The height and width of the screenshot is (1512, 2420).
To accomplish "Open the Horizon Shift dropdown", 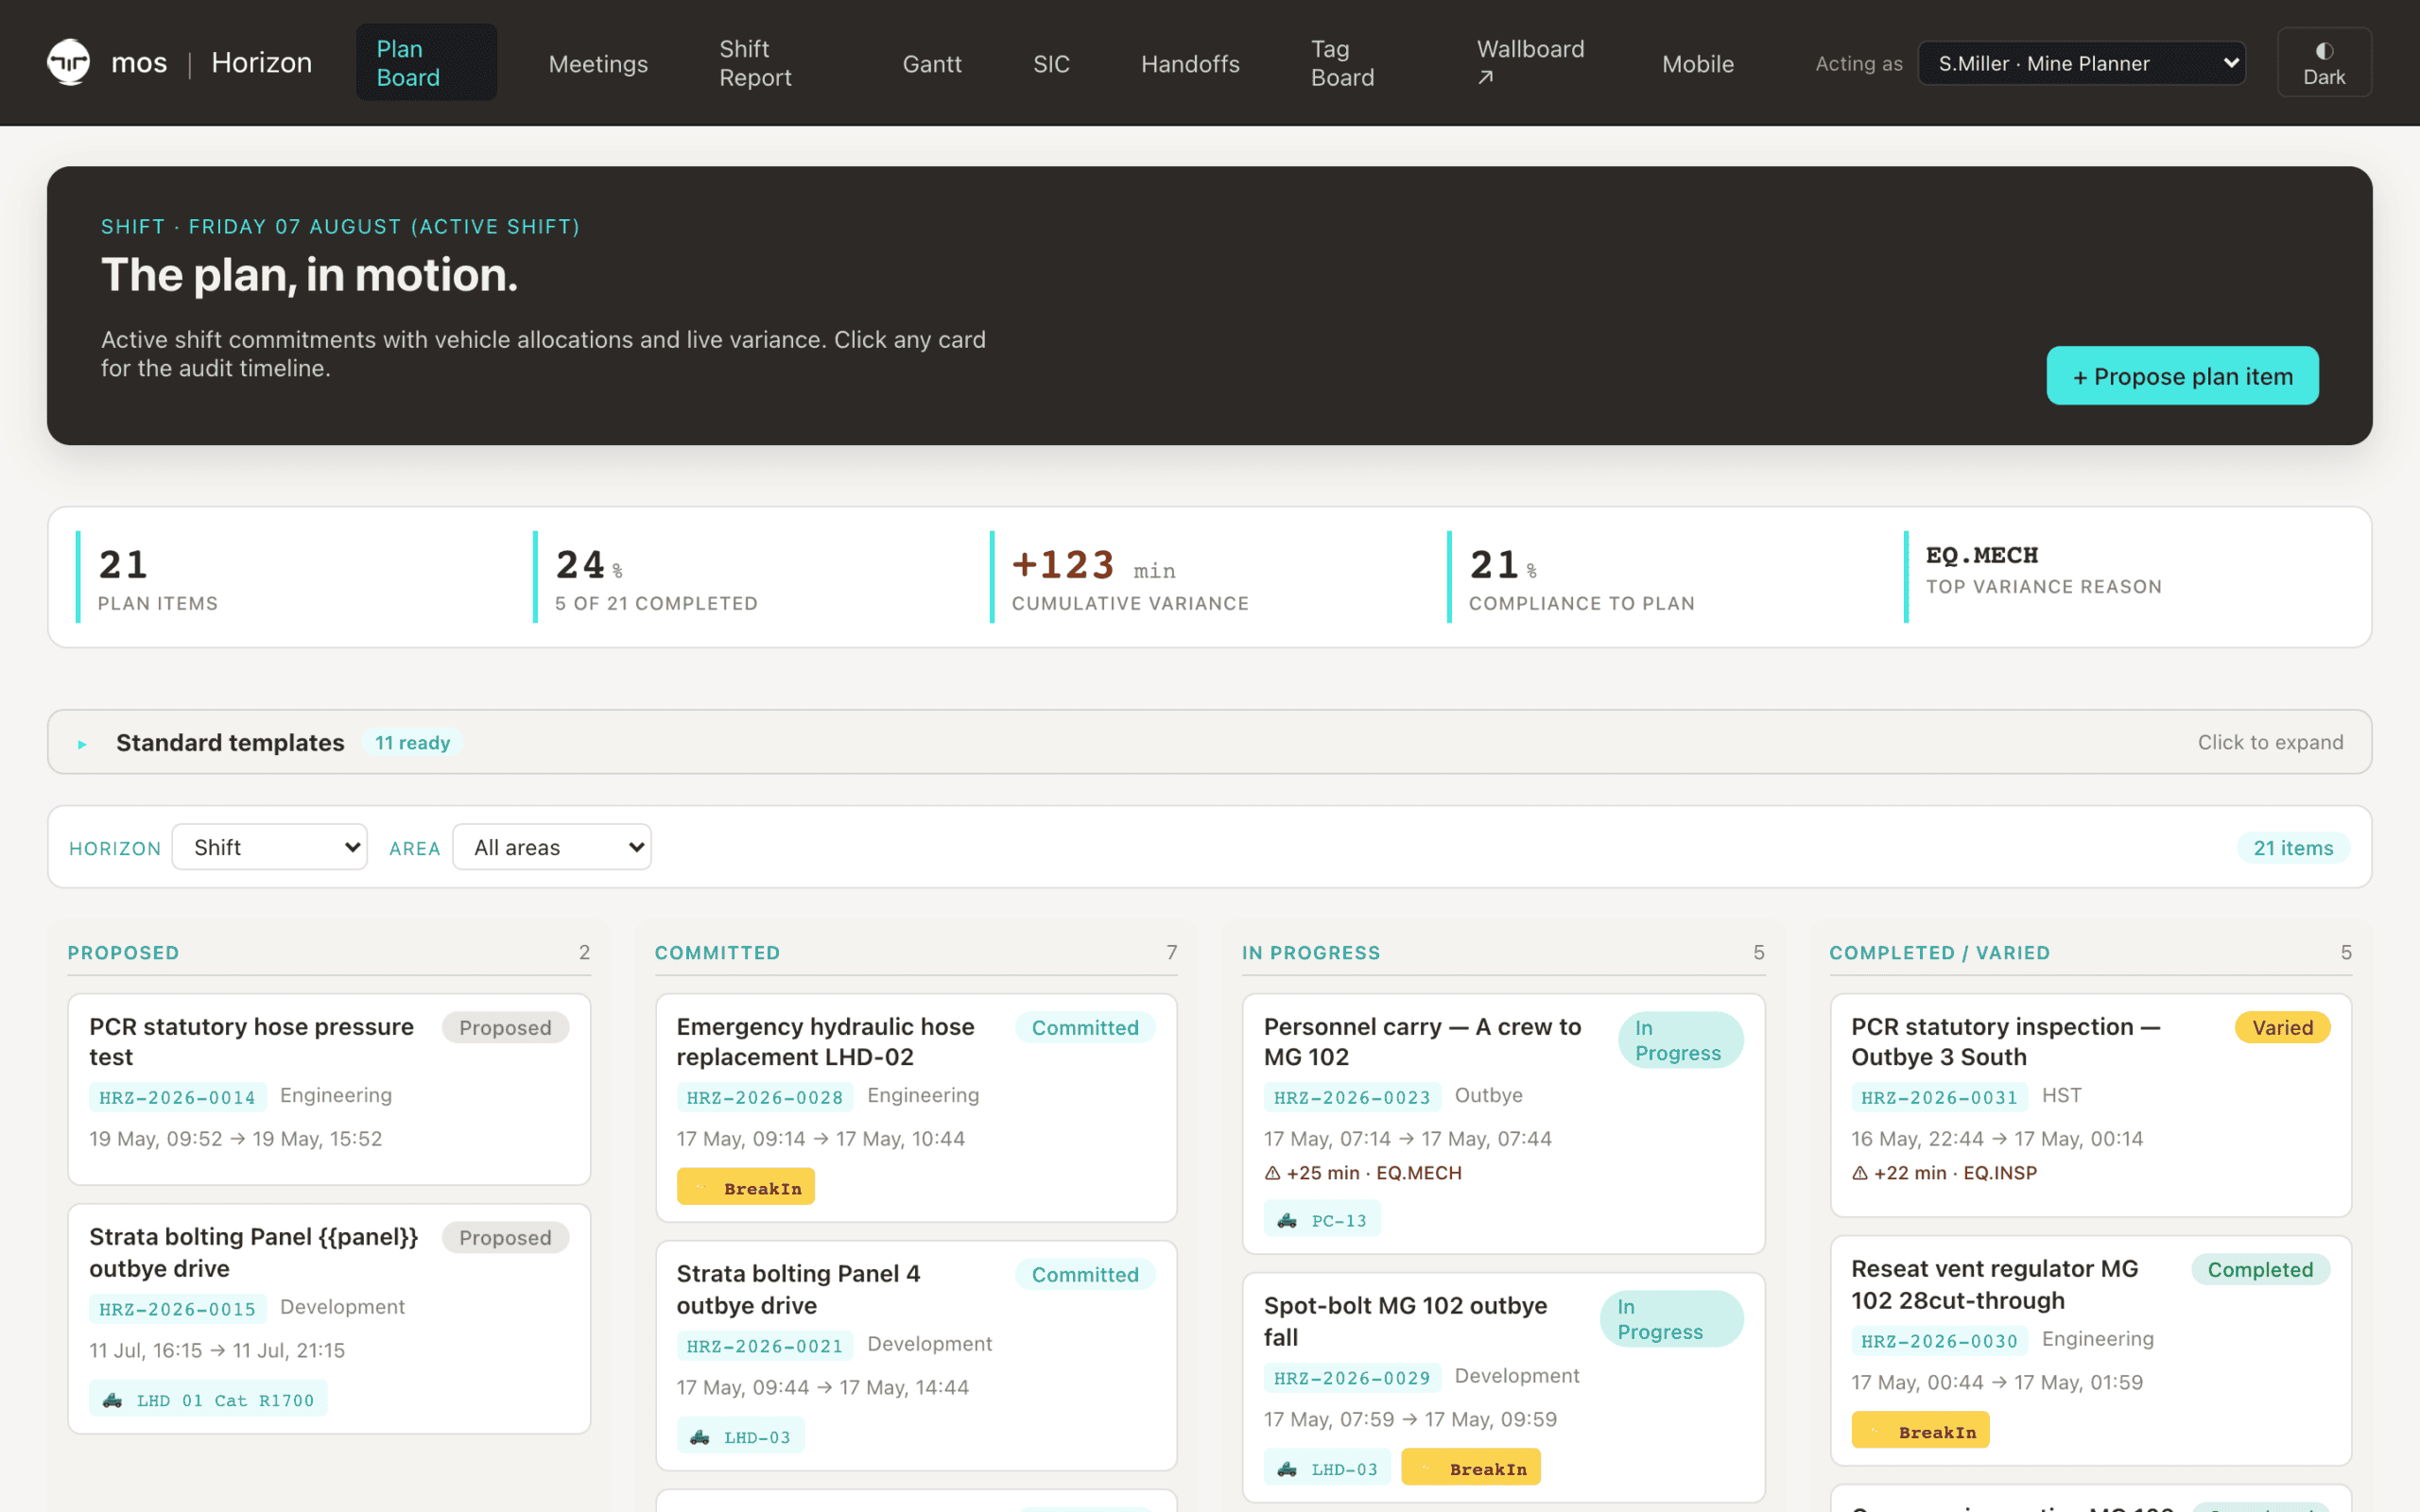I will [x=270, y=847].
